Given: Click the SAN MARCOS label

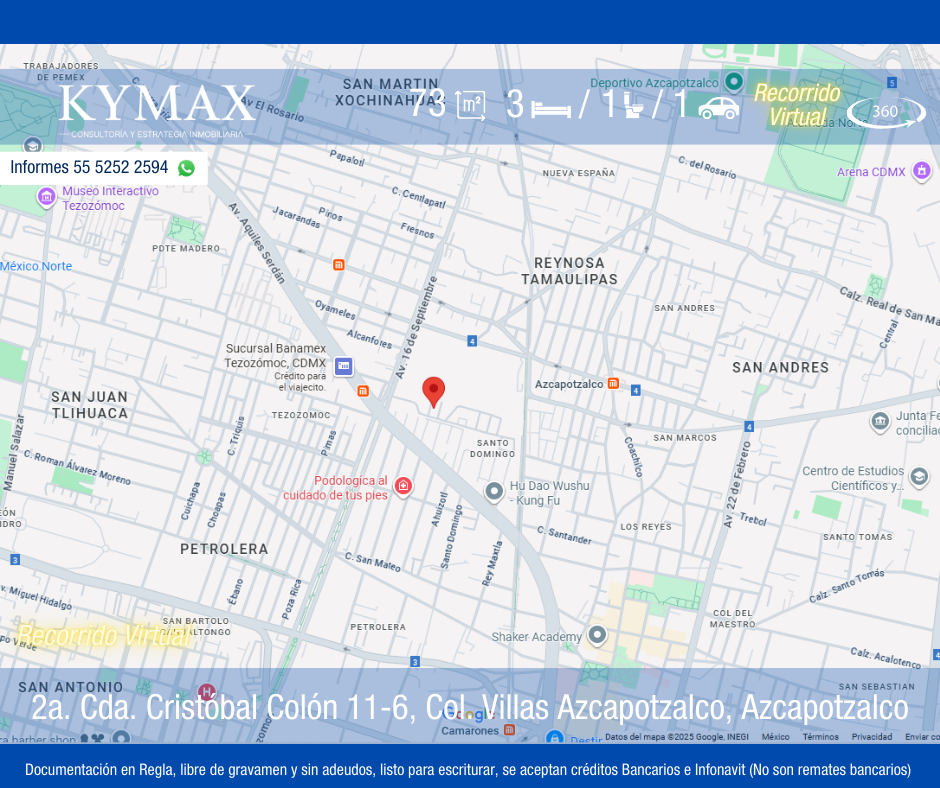Looking at the screenshot, I should [x=685, y=438].
